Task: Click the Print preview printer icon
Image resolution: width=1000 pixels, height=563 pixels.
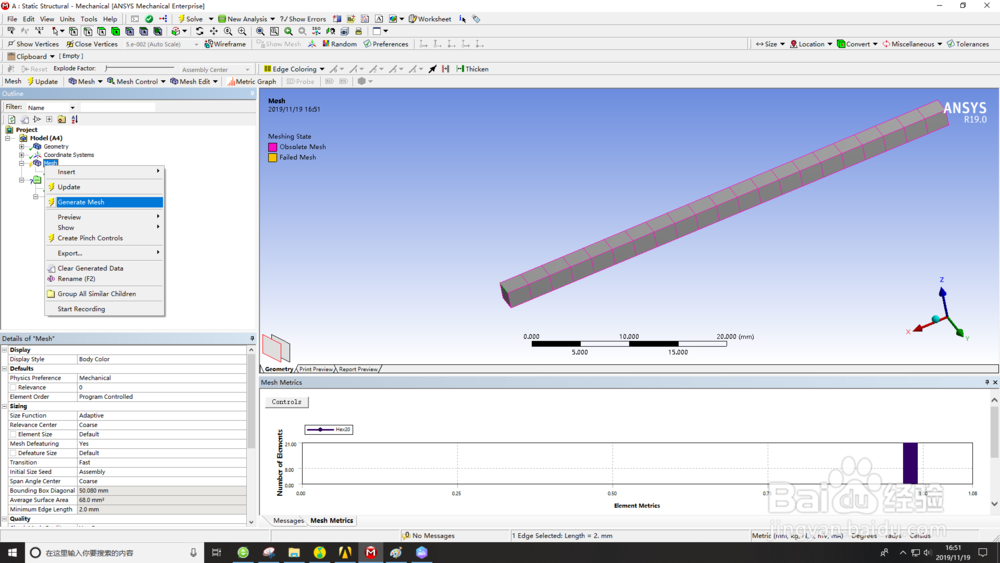Action: click(x=358, y=31)
